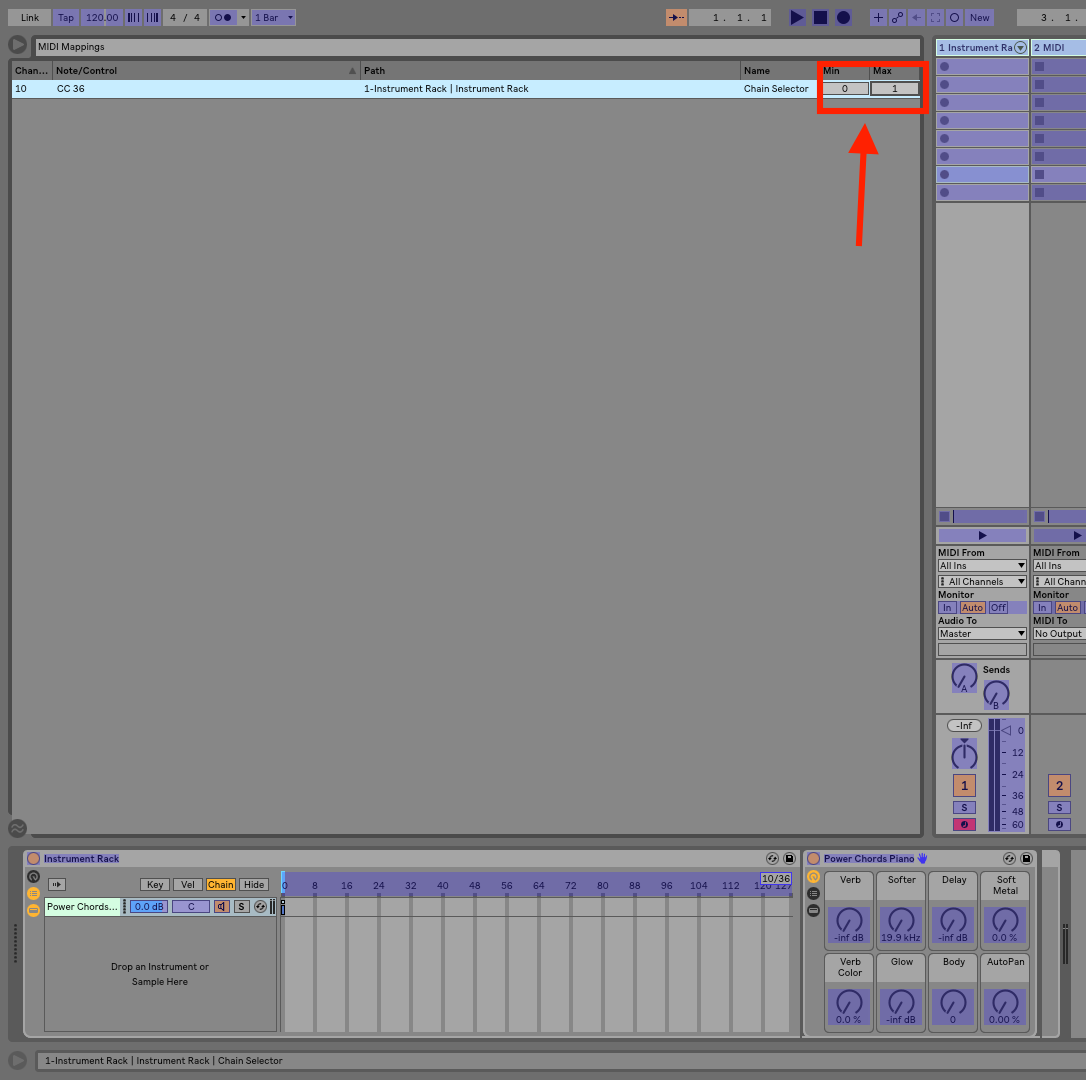Click the Link button
The image size is (1086, 1080).
(x=30, y=17)
